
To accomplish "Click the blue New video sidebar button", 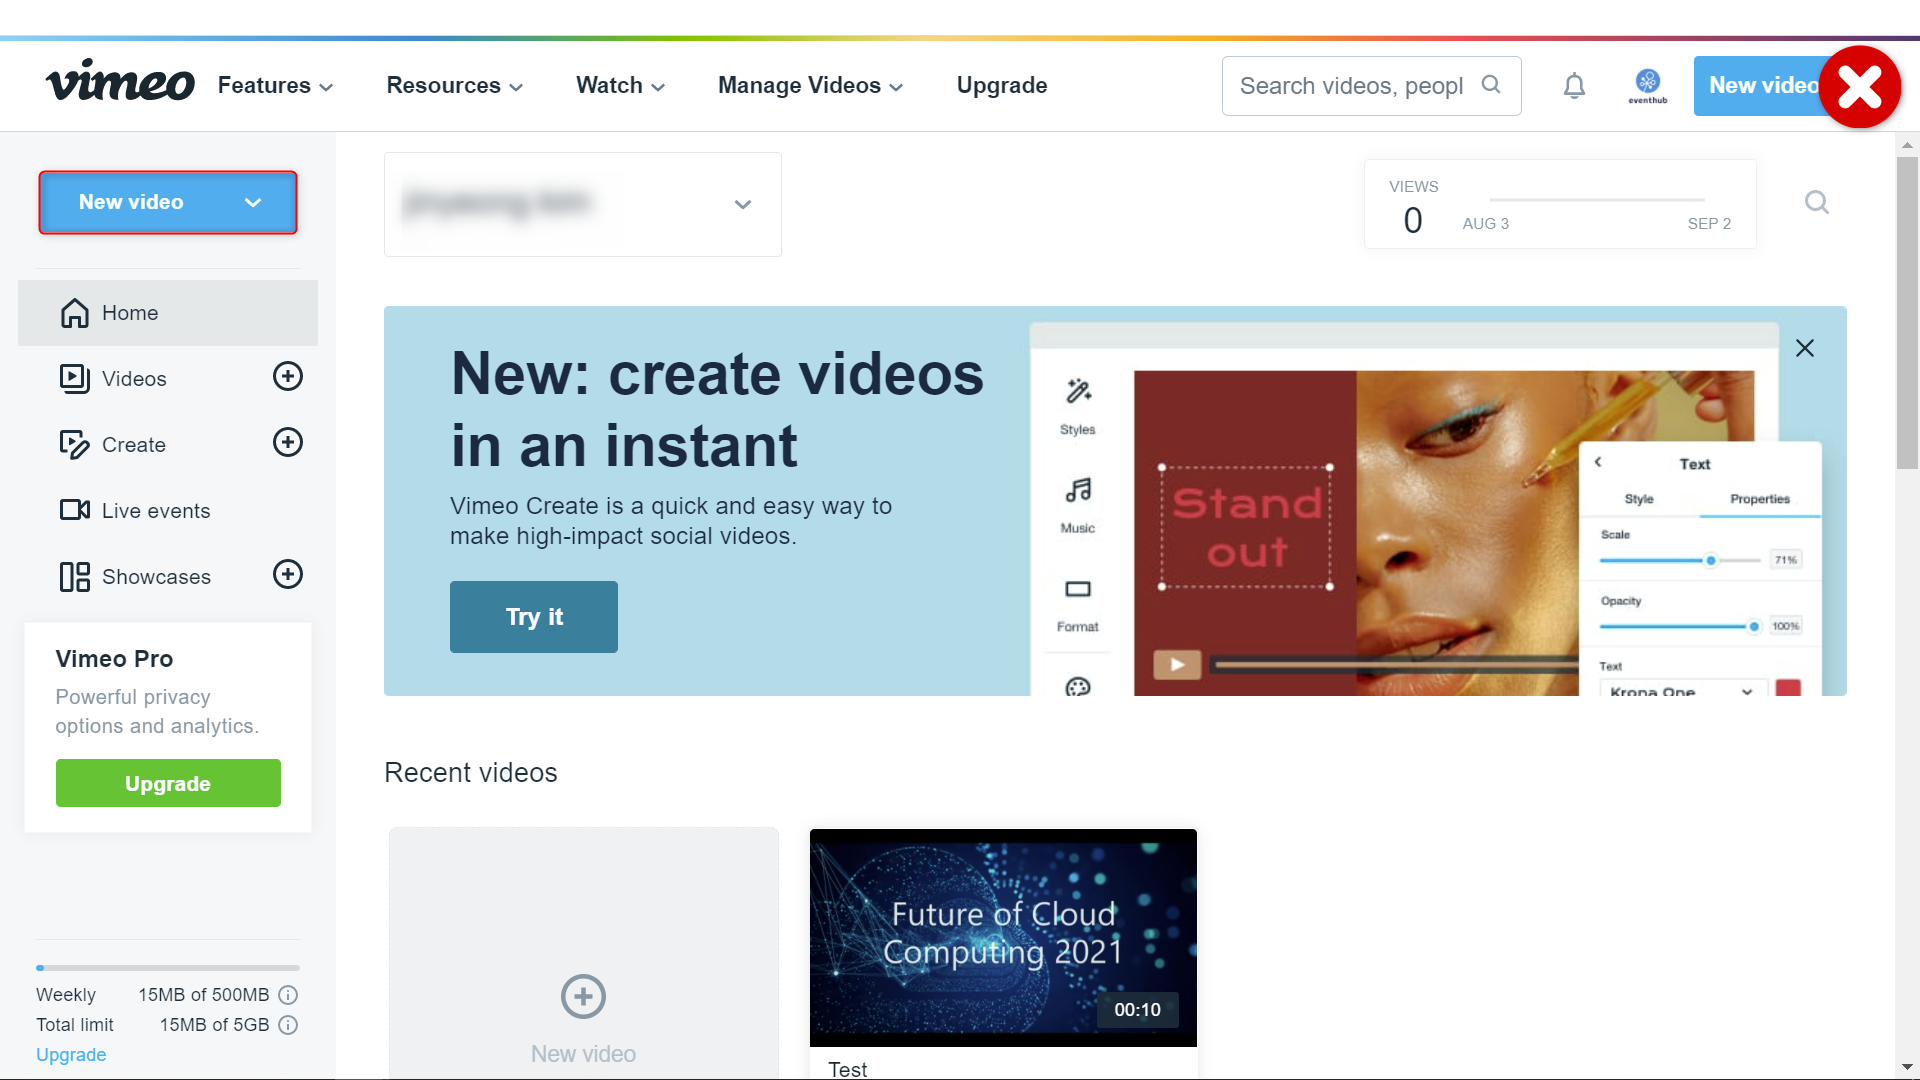I will click(168, 203).
